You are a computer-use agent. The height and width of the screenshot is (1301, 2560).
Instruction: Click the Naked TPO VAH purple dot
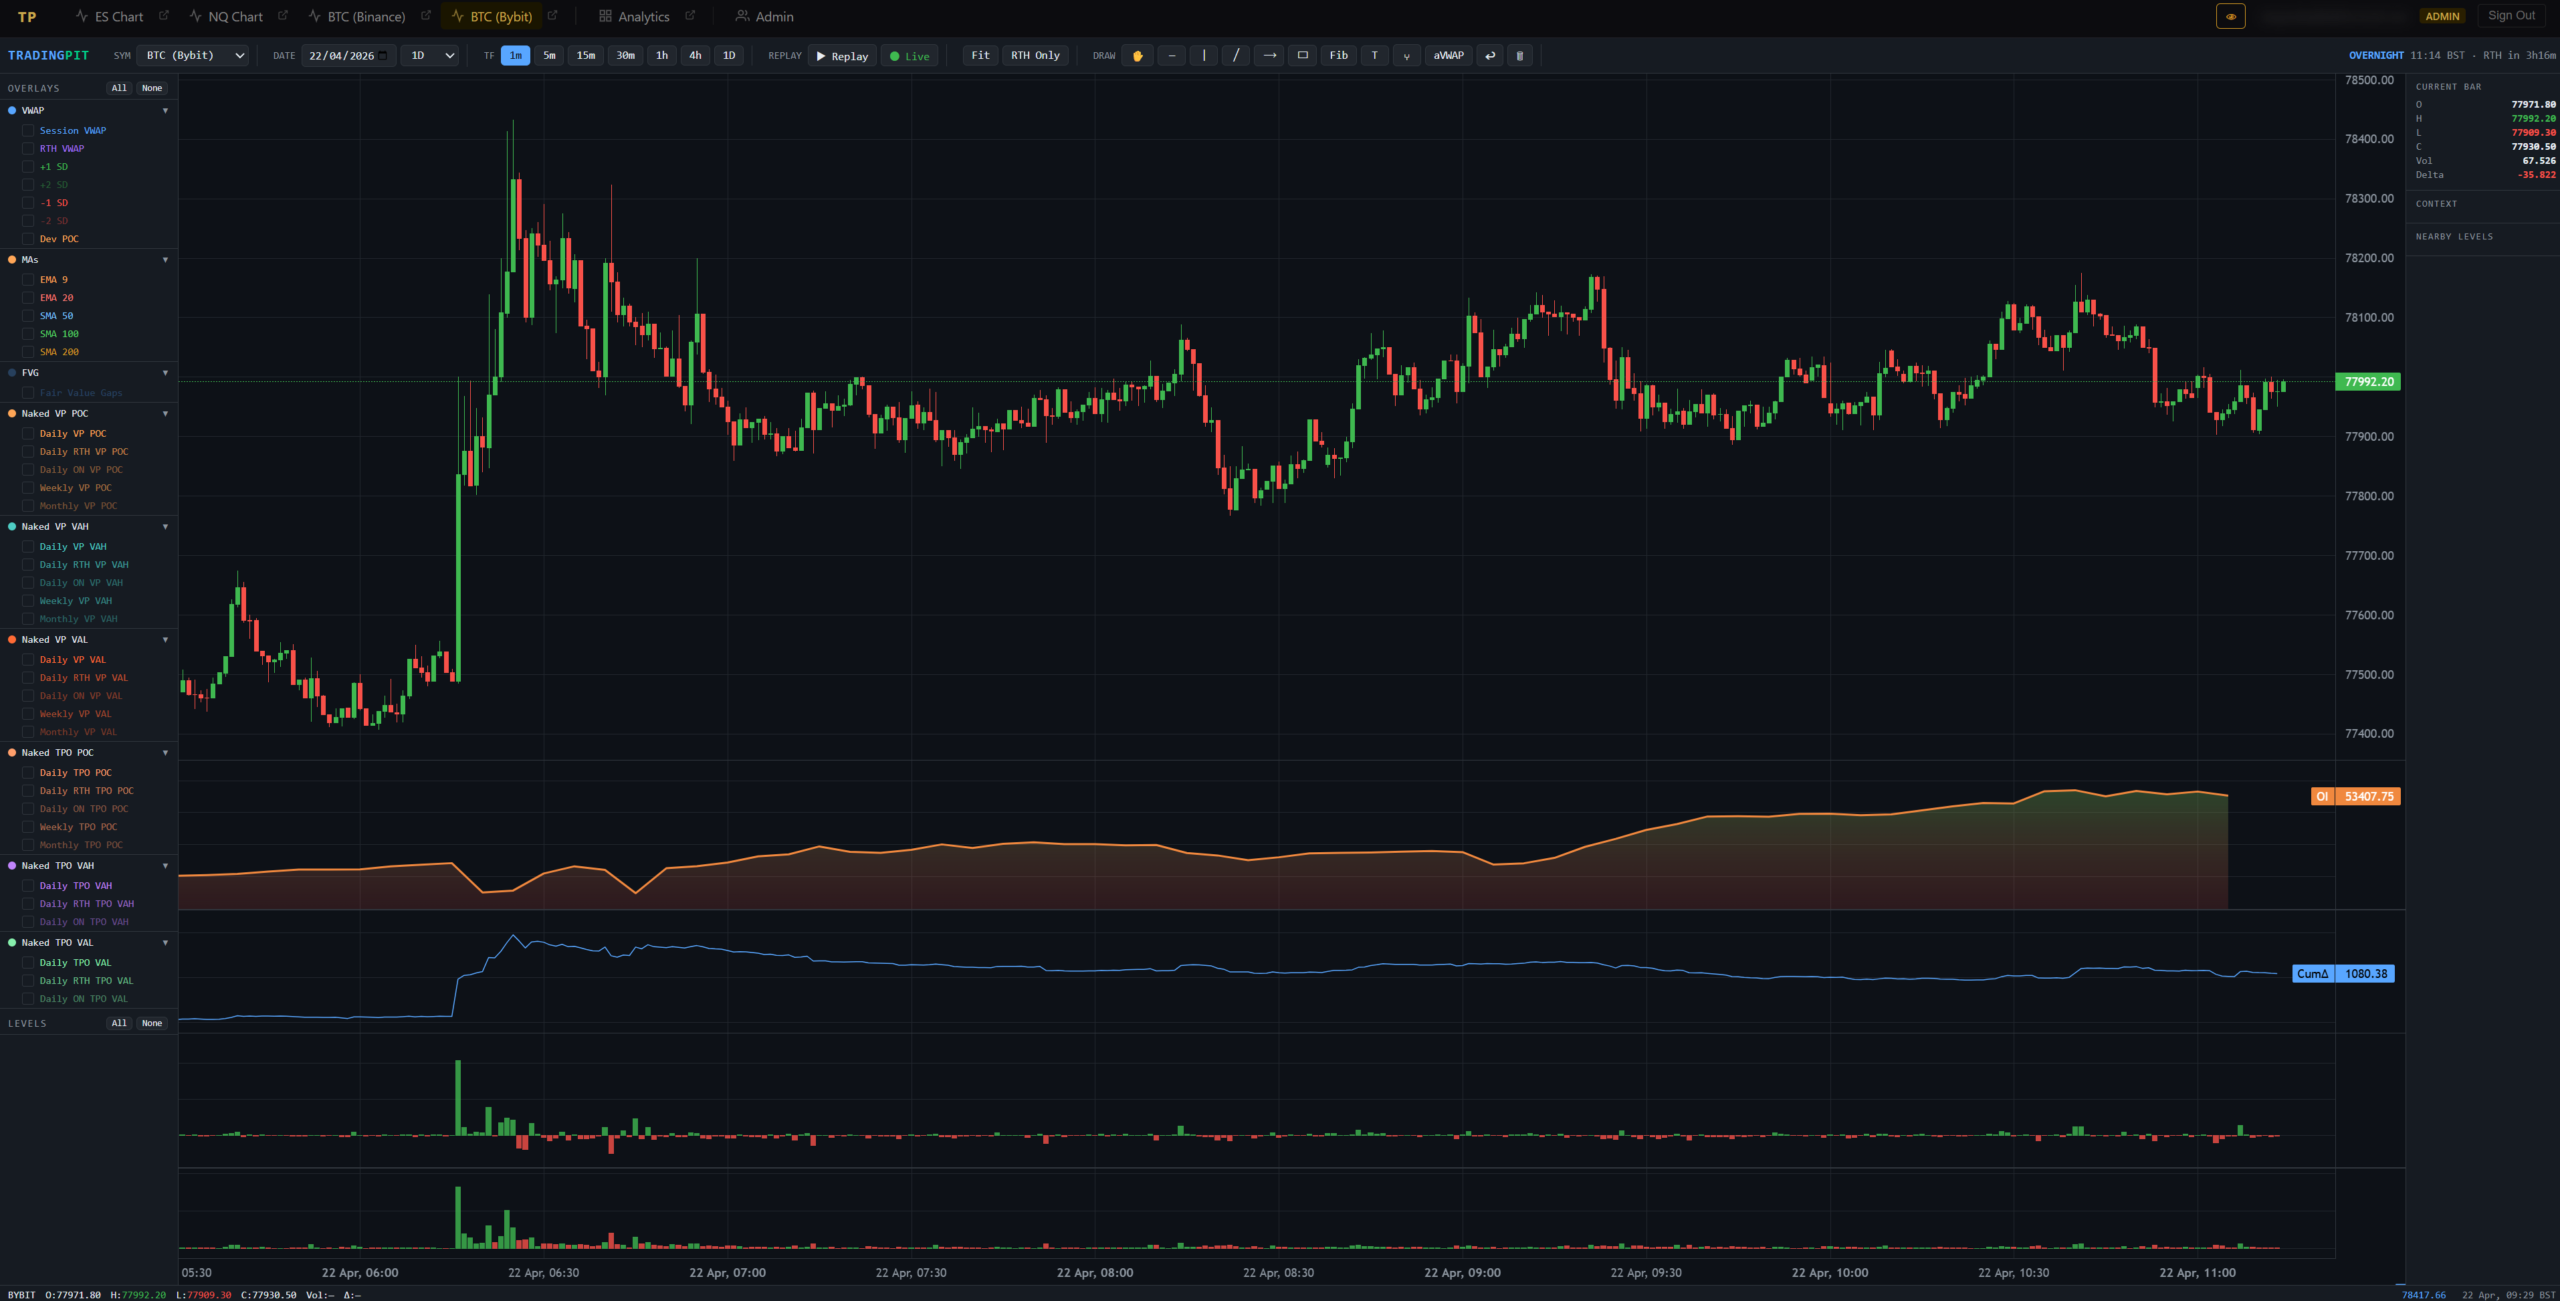coord(12,866)
